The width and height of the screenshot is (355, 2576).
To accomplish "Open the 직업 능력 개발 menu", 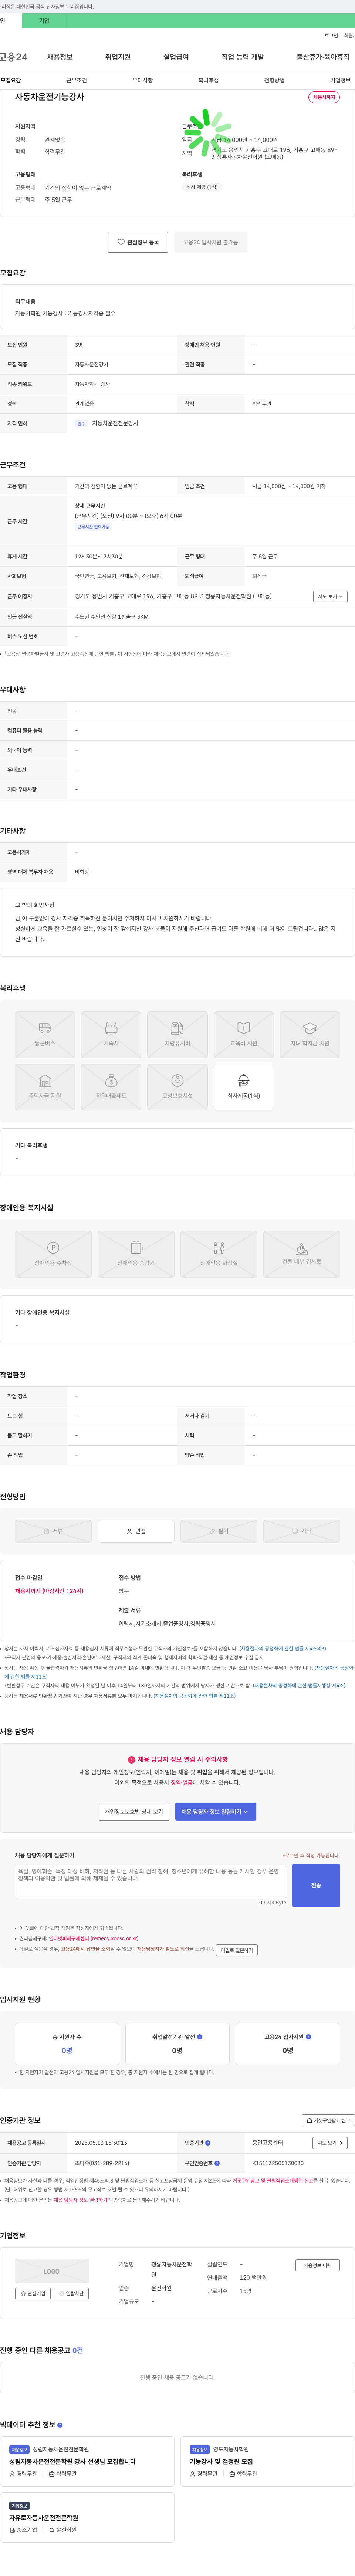I will click(243, 57).
